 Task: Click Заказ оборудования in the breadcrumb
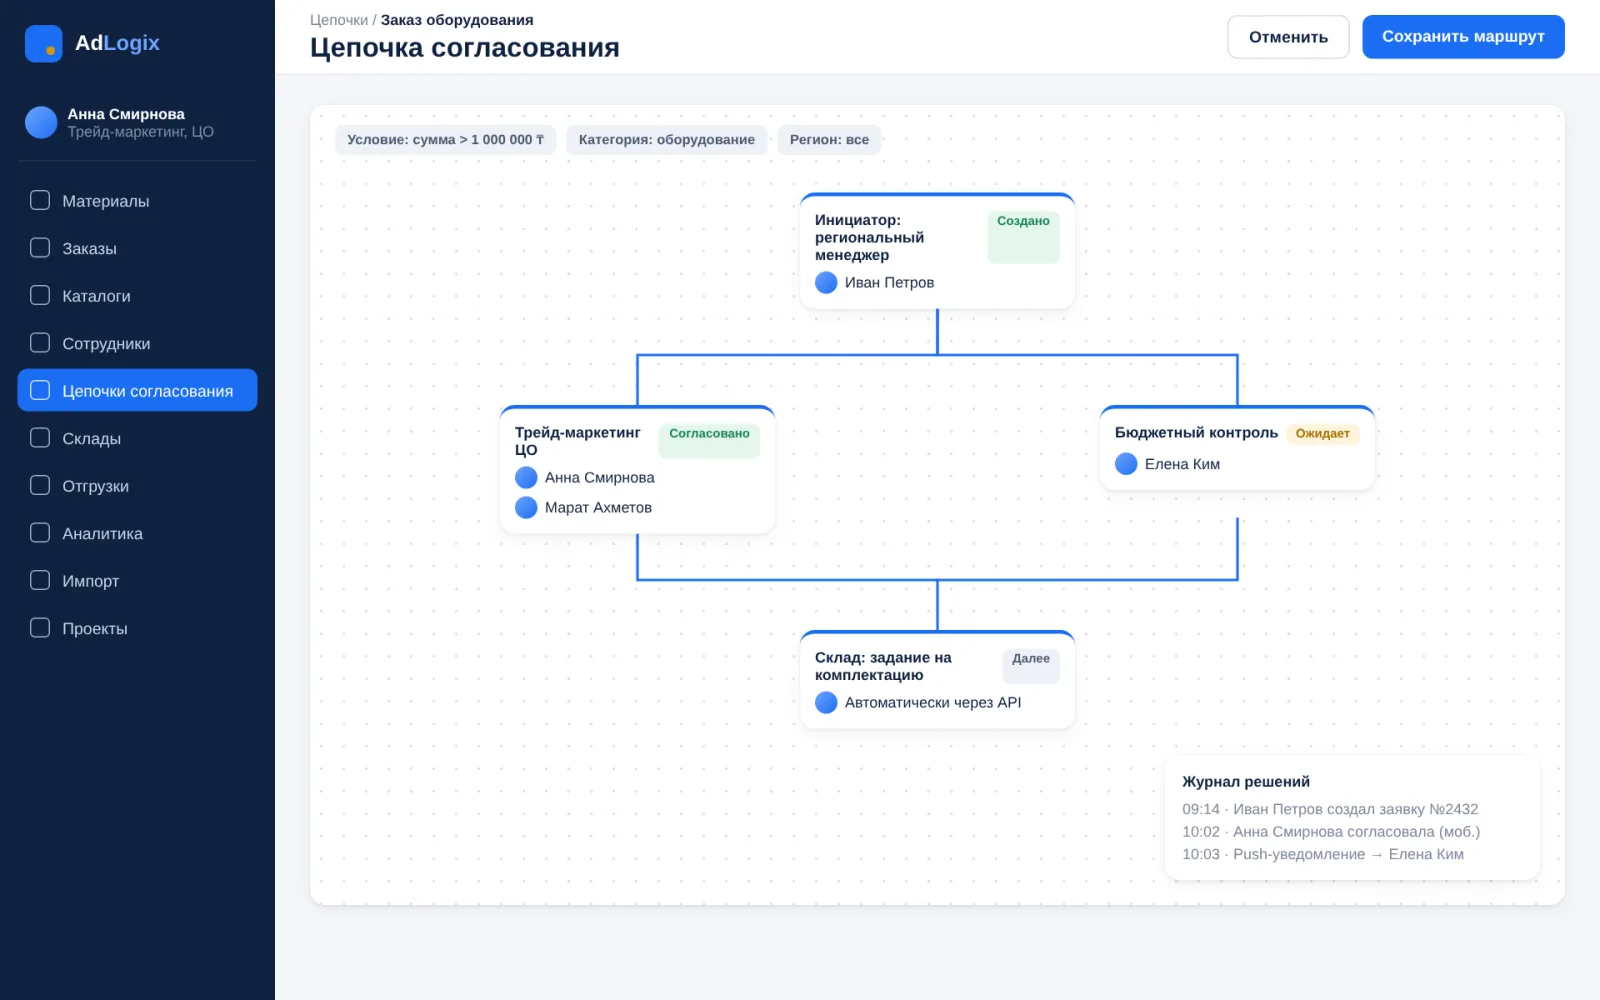pos(457,20)
